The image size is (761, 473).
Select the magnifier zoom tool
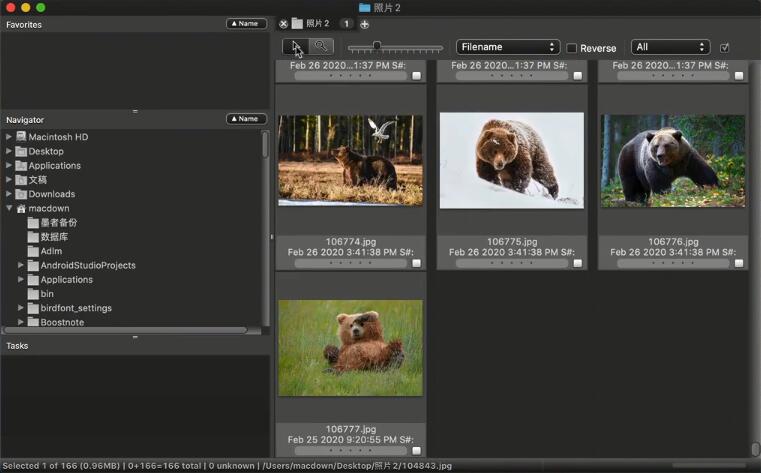pyautogui.click(x=321, y=47)
